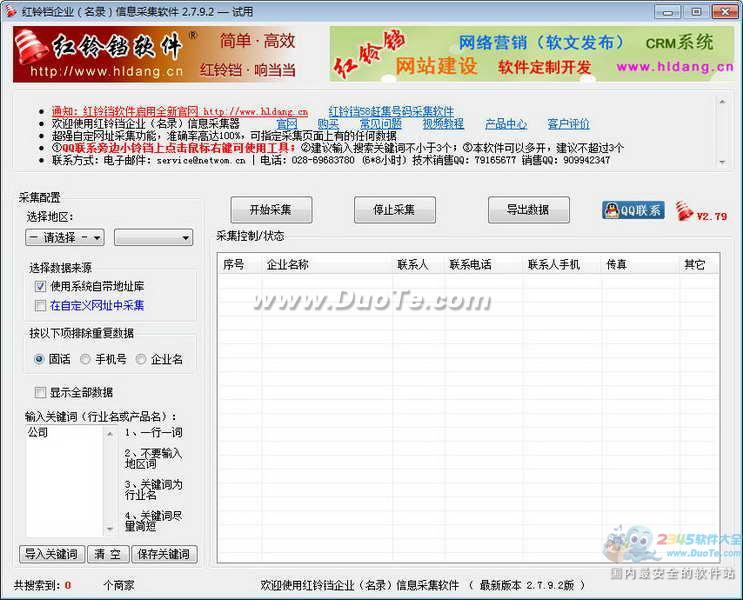Open the 客户评价 link
This screenshot has height=600, width=743.
569,124
